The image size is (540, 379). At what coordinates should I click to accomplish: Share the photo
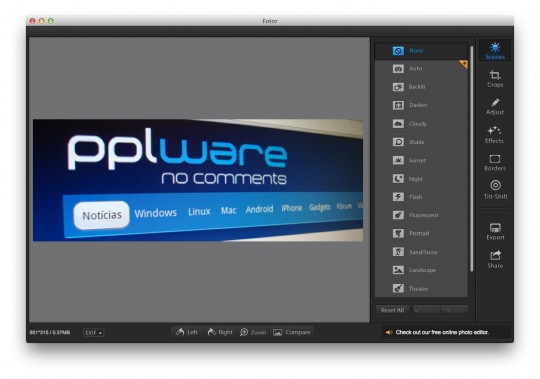(x=495, y=260)
